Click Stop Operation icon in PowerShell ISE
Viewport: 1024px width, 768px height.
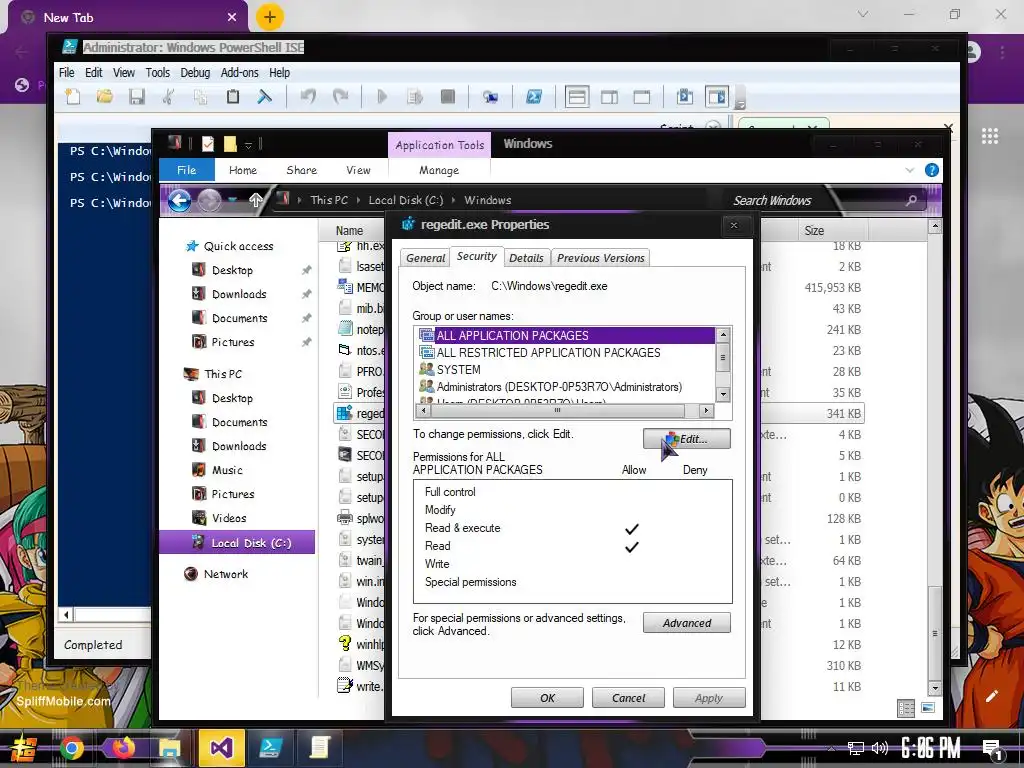(447, 97)
